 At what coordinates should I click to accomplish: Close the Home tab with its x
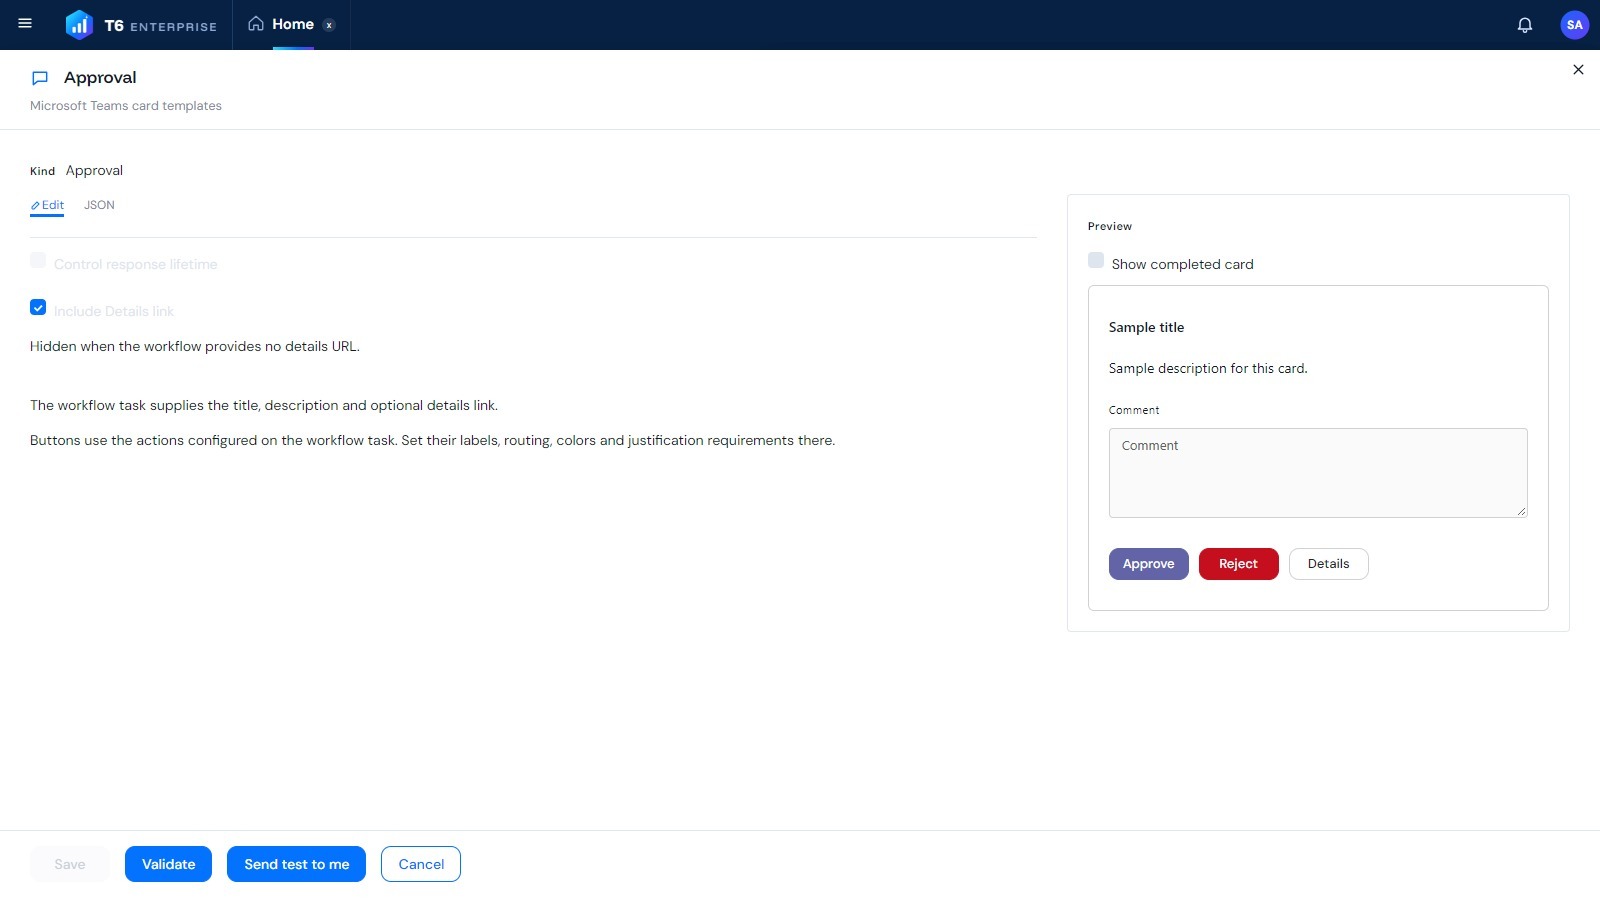tap(329, 25)
